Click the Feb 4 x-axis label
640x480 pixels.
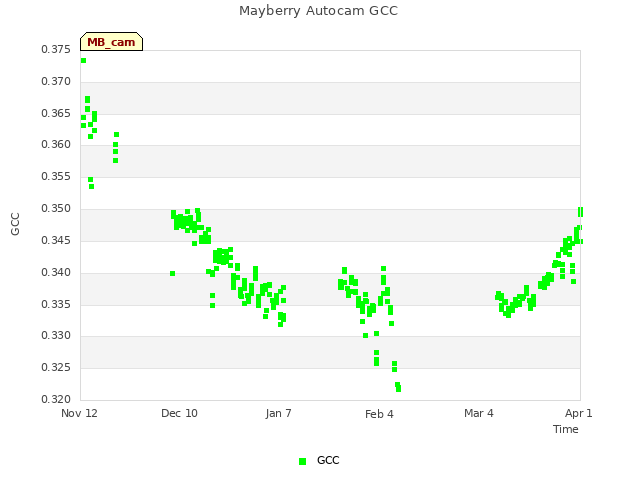pos(379,414)
